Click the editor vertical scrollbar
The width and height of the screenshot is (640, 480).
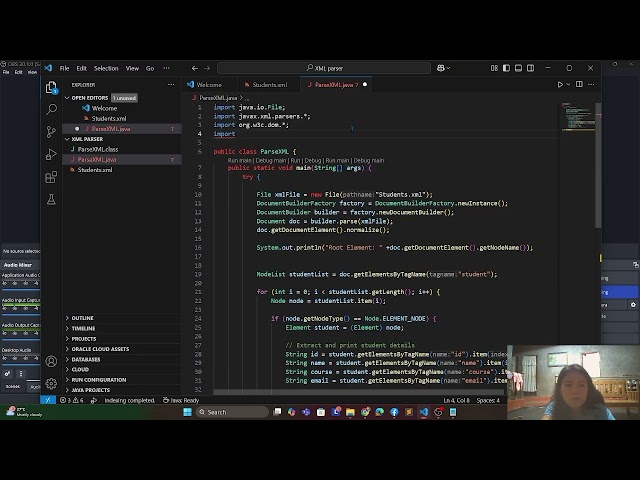598,165
